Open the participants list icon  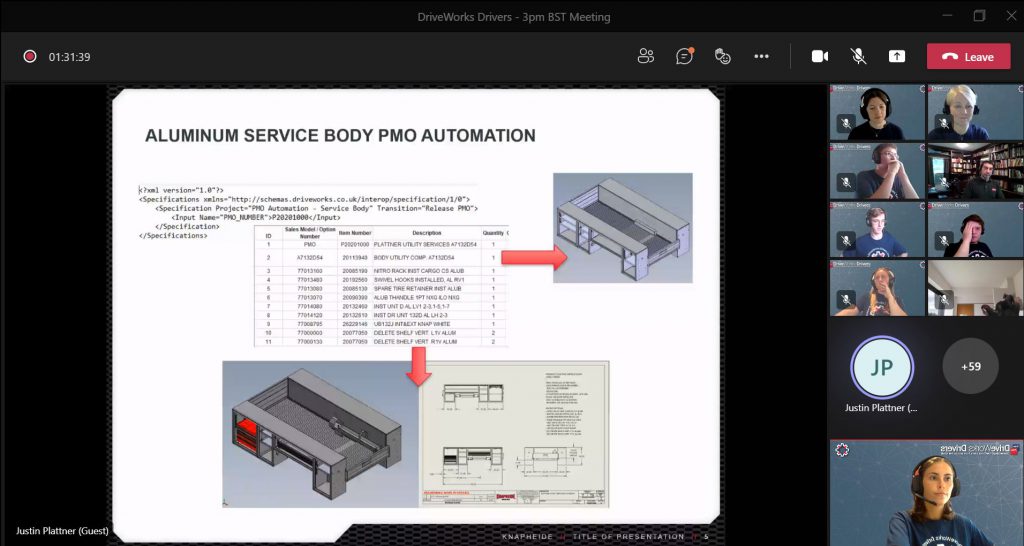click(x=645, y=56)
